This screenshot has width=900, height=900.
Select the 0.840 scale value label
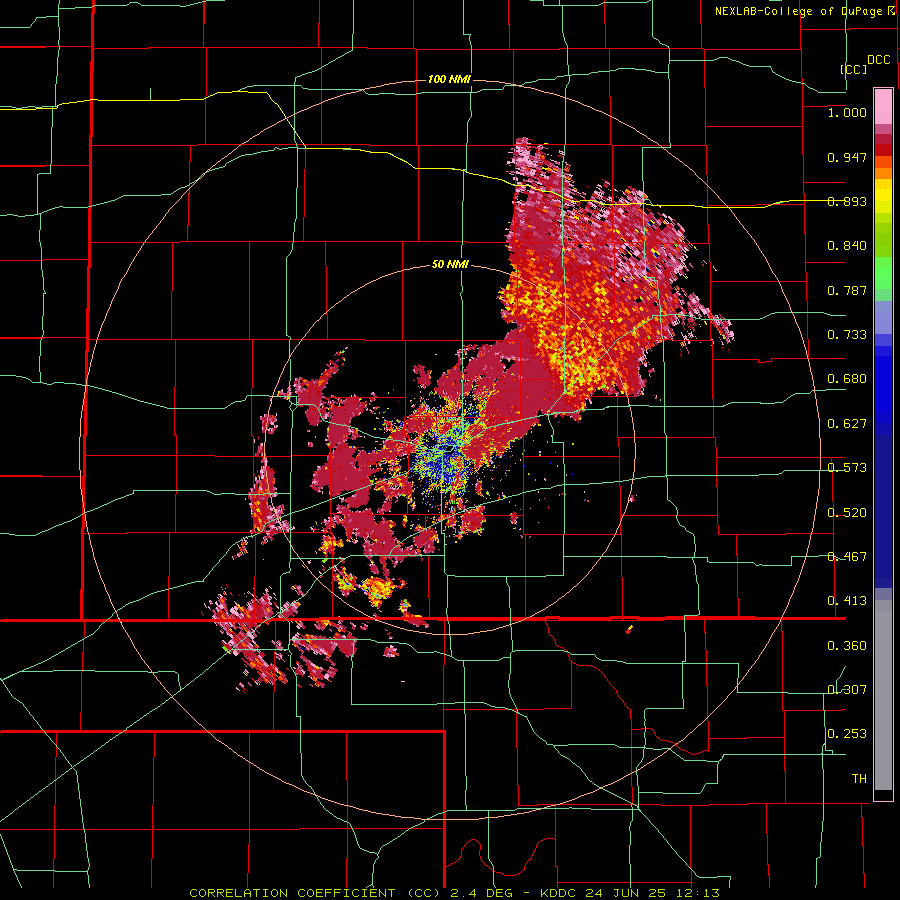coord(847,246)
